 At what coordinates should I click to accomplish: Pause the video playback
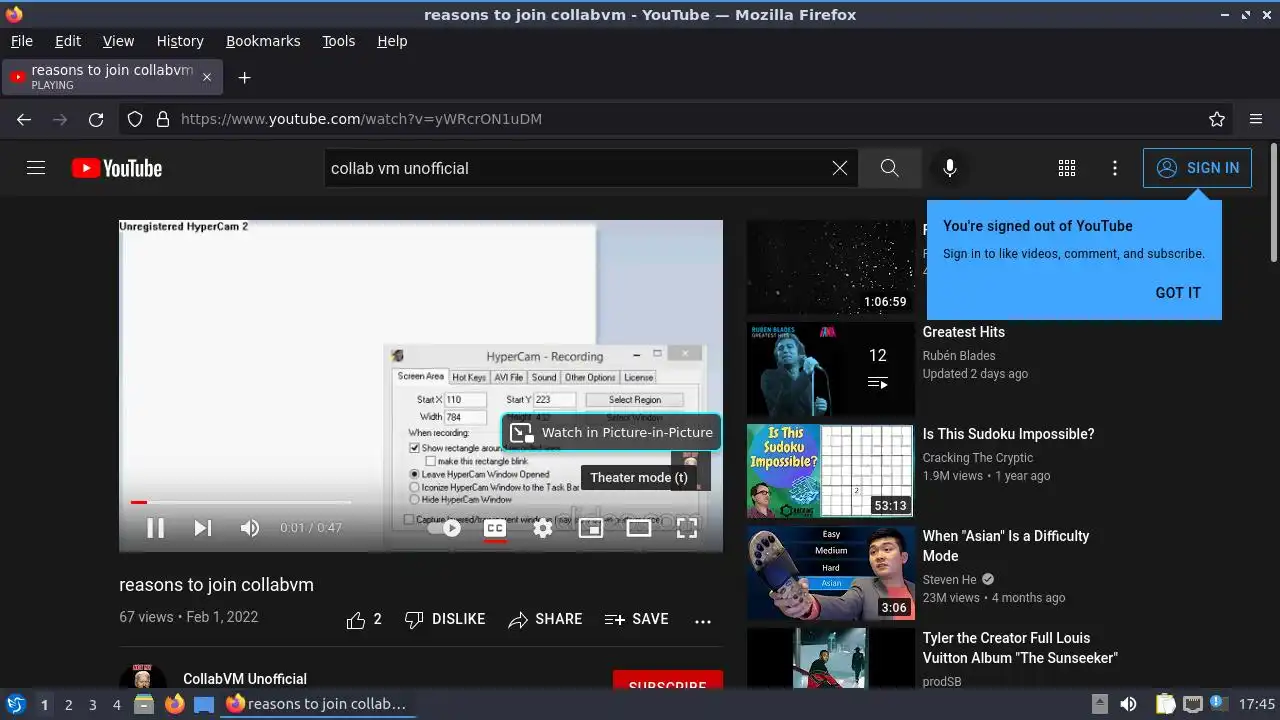point(156,528)
